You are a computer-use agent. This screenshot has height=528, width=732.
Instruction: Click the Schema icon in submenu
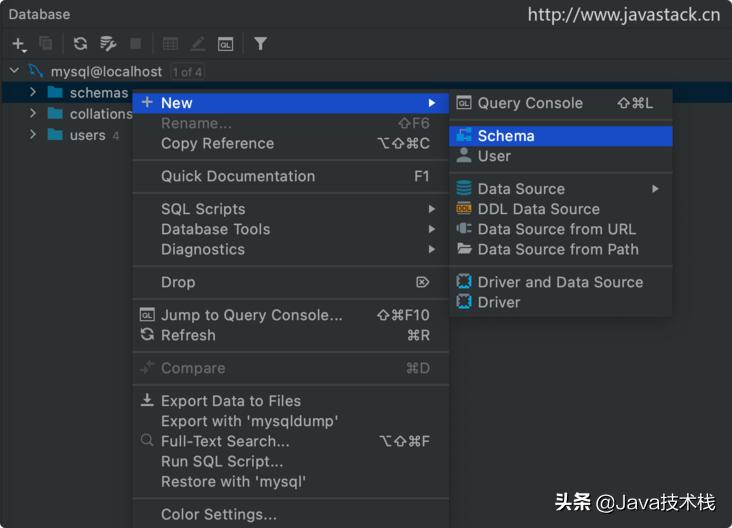464,135
